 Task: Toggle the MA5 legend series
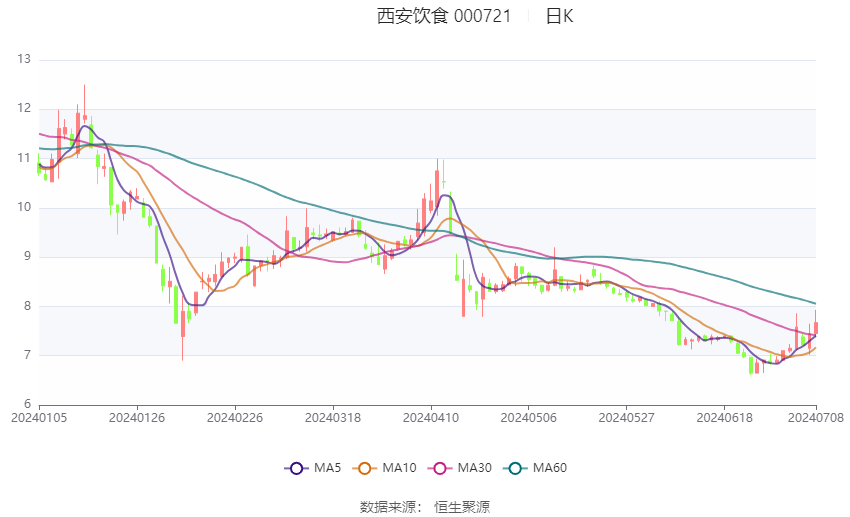pos(313,468)
